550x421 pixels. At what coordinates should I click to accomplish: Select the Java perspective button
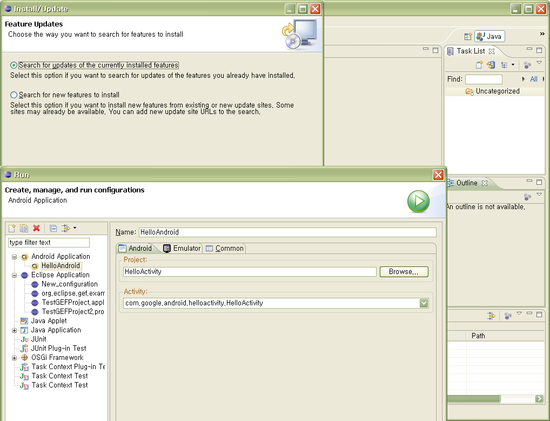(490, 36)
